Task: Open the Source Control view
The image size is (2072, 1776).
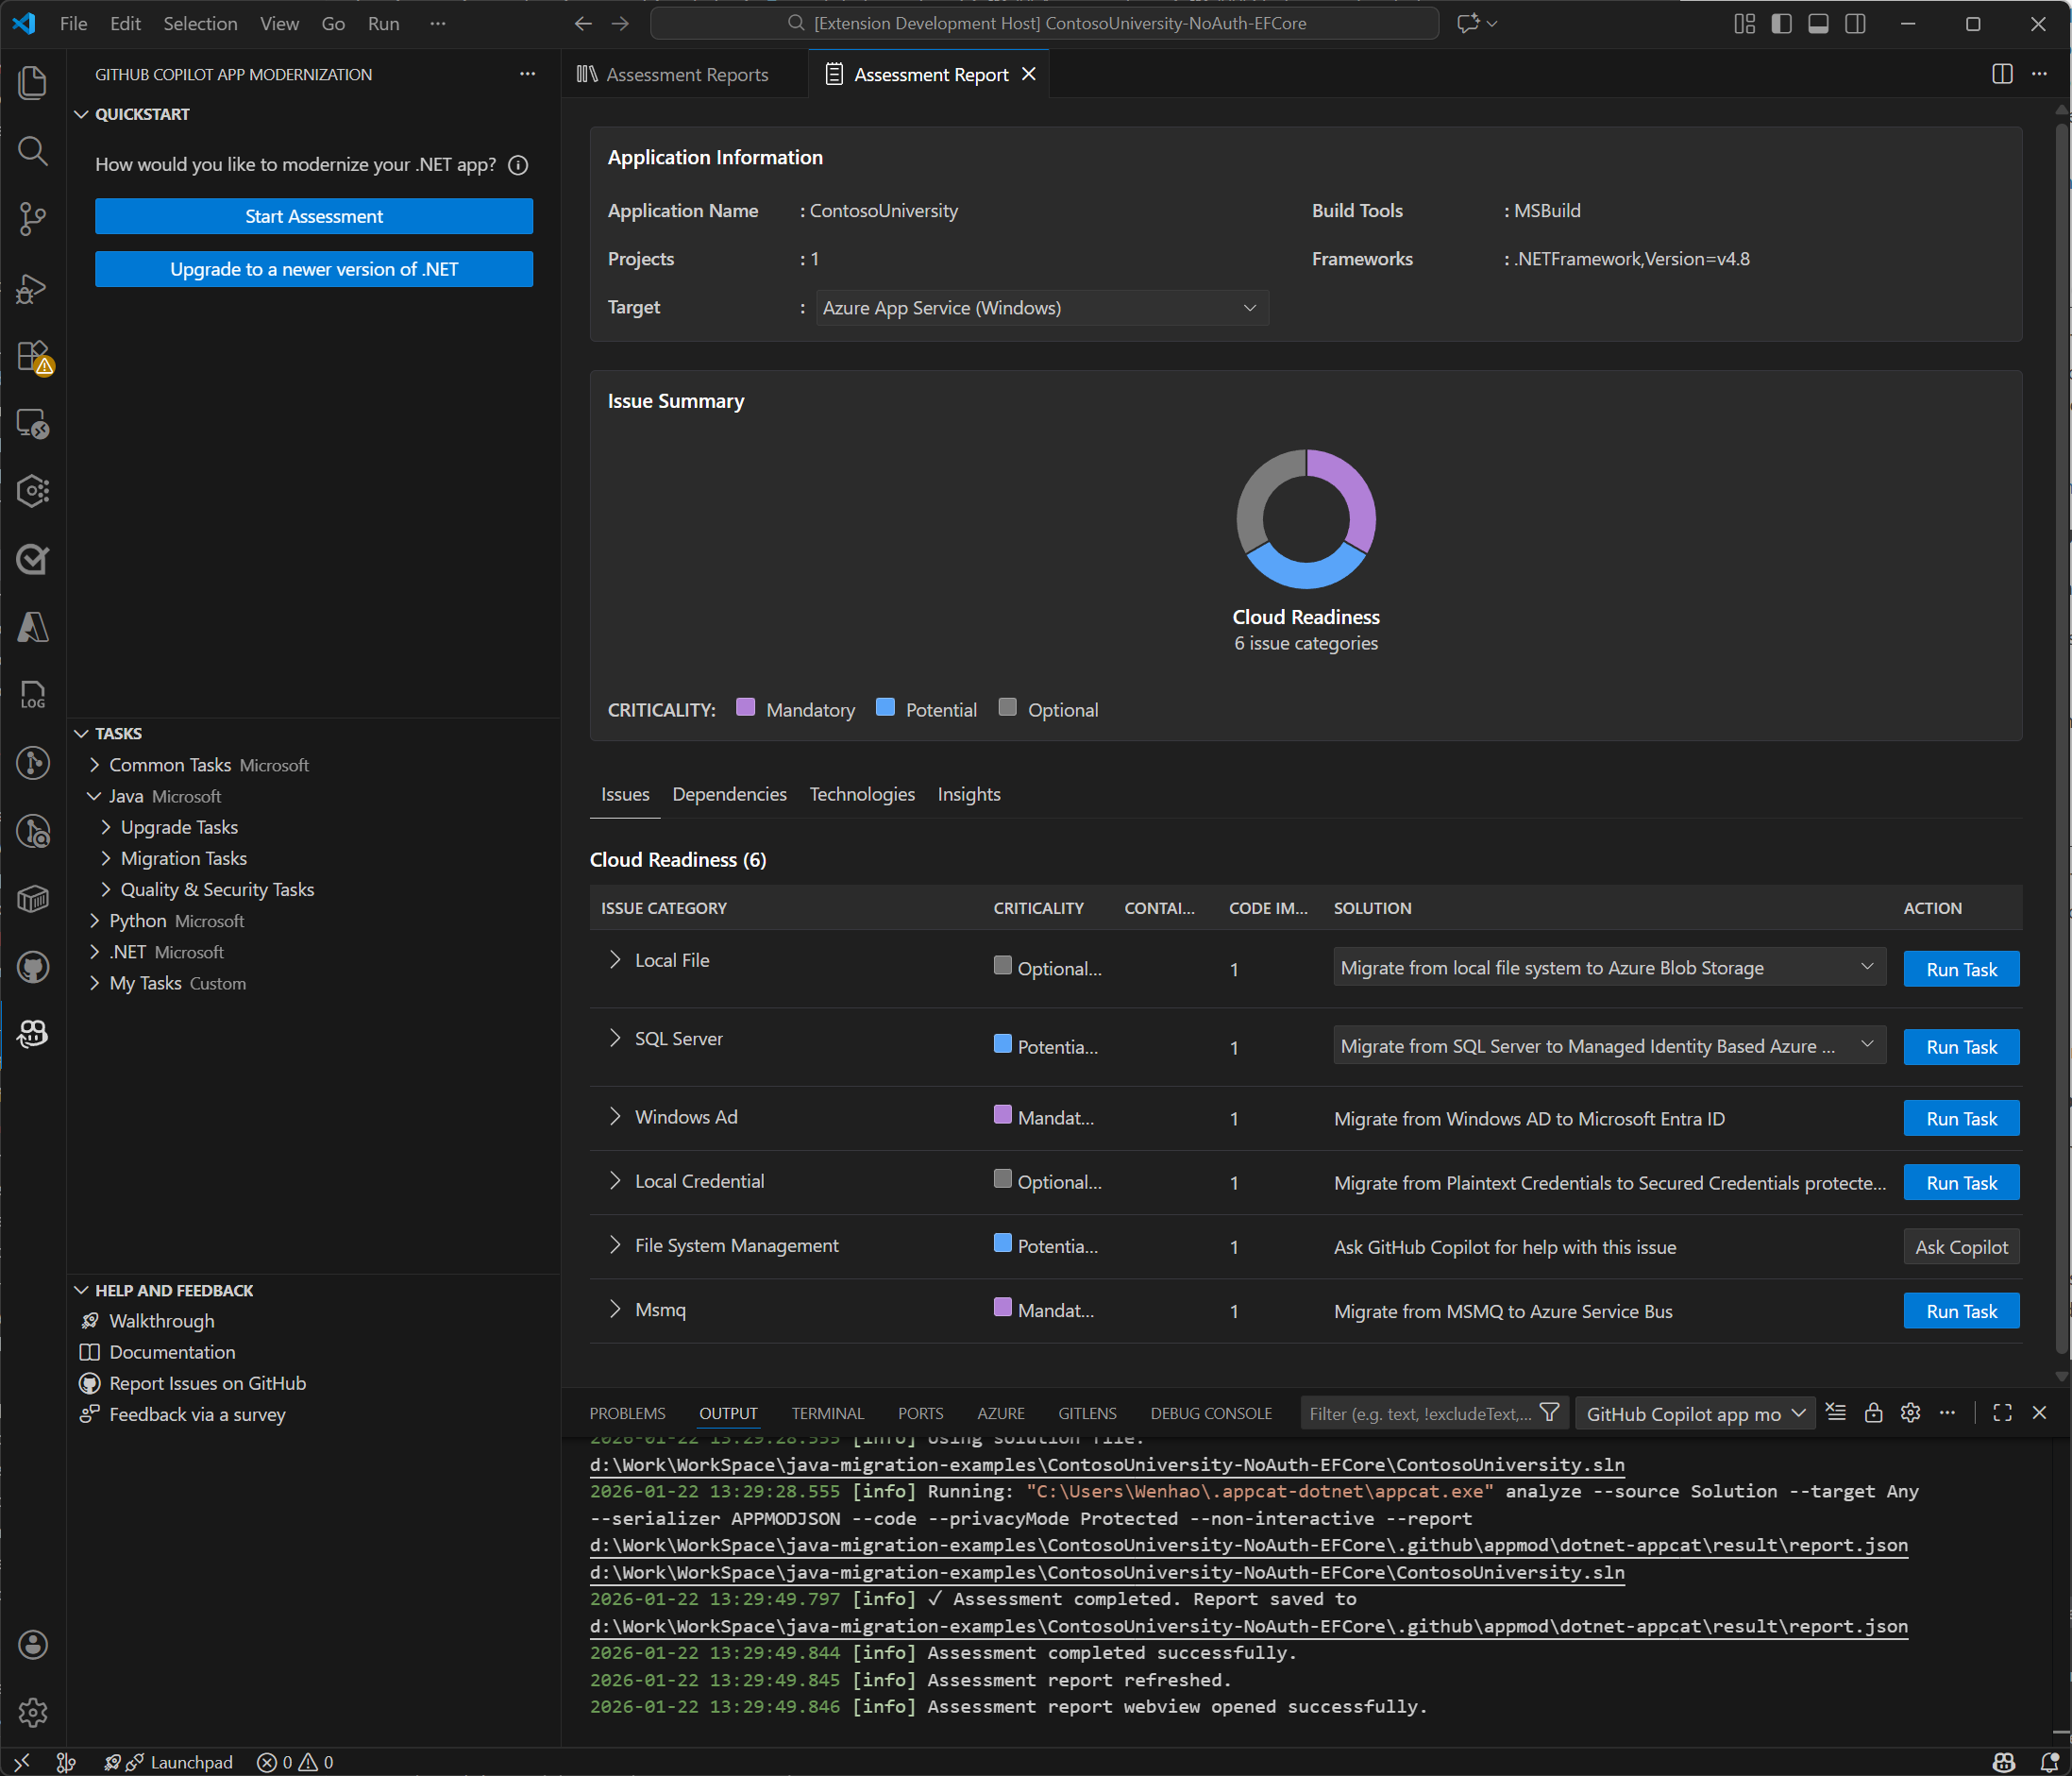Action: (33, 219)
